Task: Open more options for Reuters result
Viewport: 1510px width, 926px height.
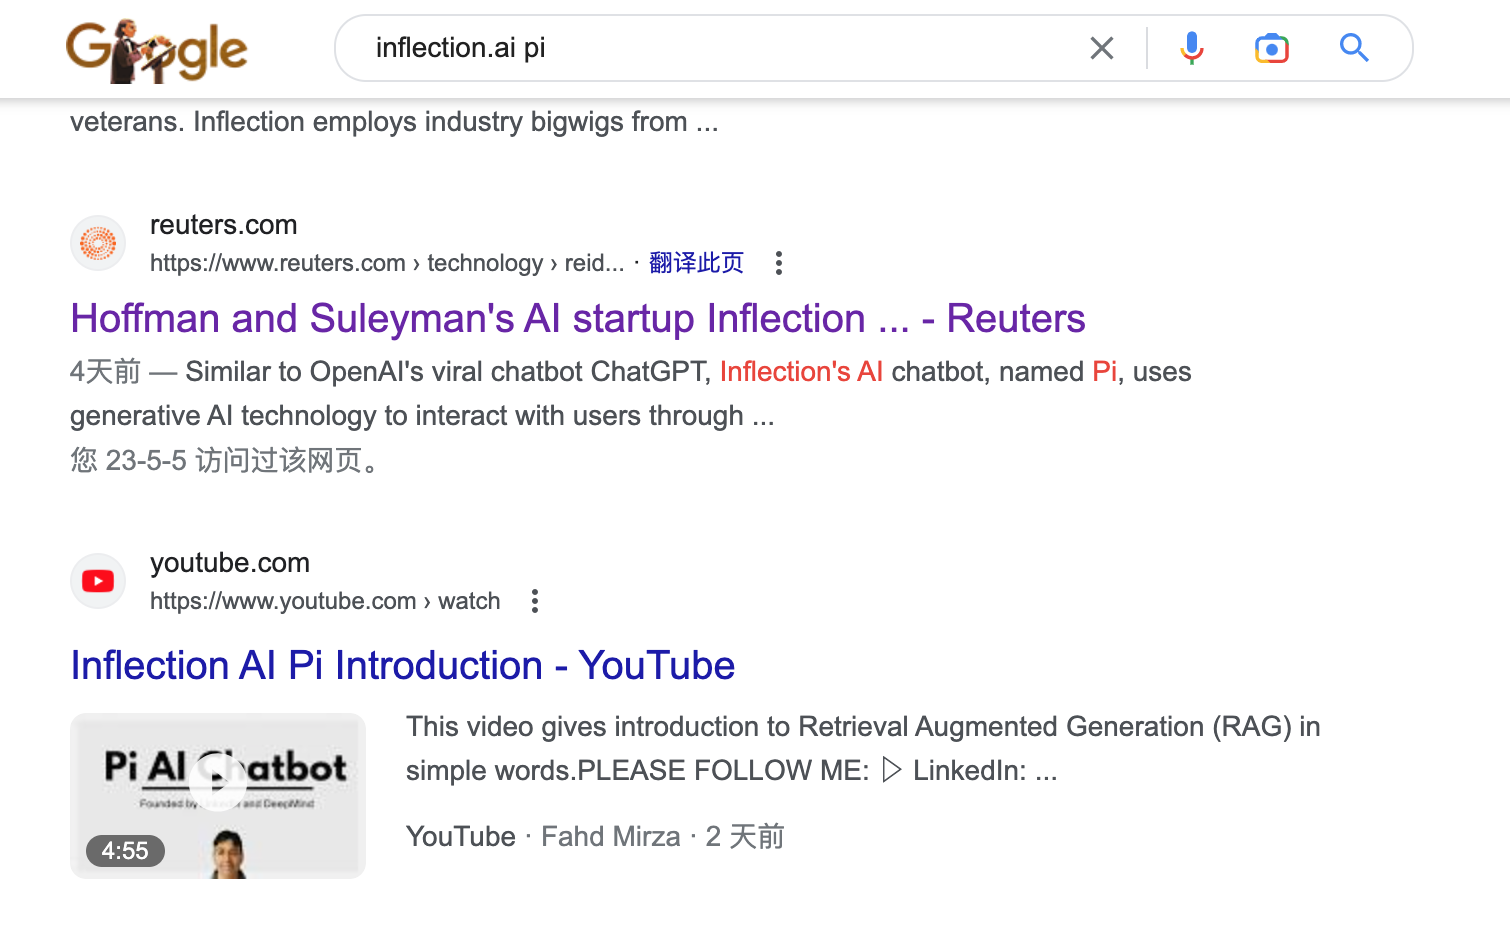Action: 778,263
